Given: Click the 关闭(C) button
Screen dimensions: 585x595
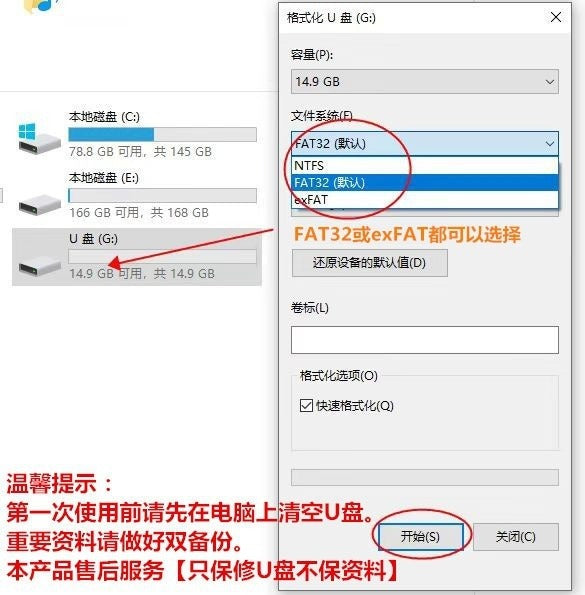Looking at the screenshot, I should [x=516, y=537].
